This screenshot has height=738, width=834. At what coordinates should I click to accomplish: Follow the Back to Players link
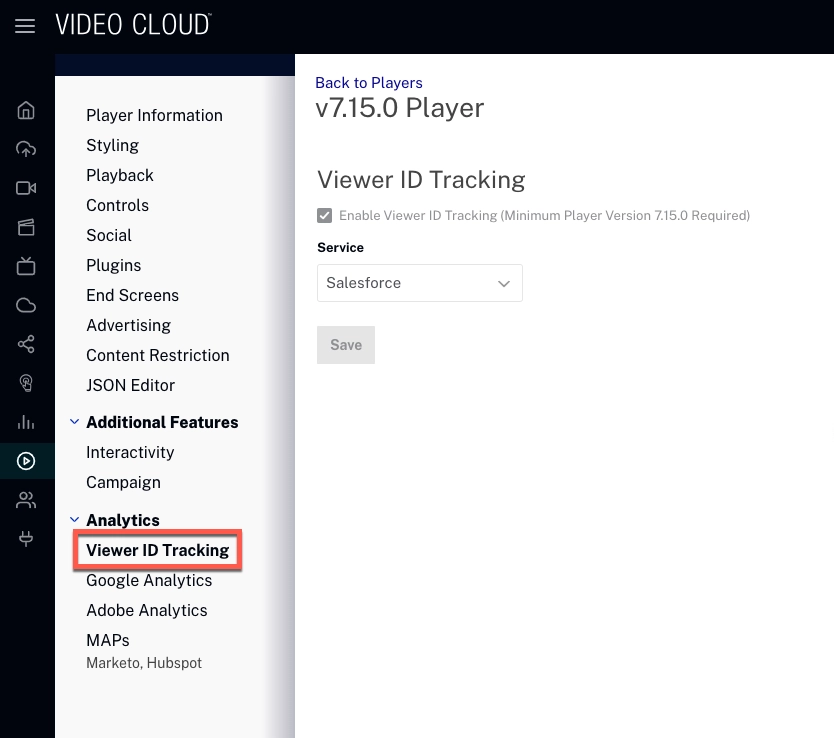[369, 83]
